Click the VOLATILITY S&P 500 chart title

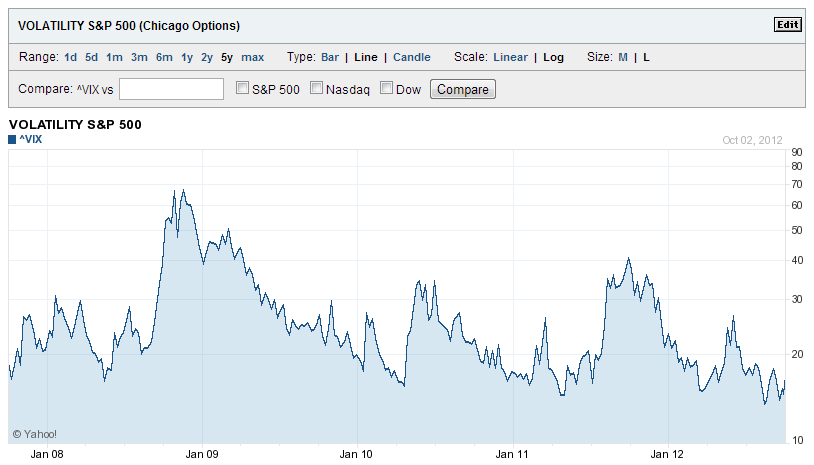click(x=75, y=125)
